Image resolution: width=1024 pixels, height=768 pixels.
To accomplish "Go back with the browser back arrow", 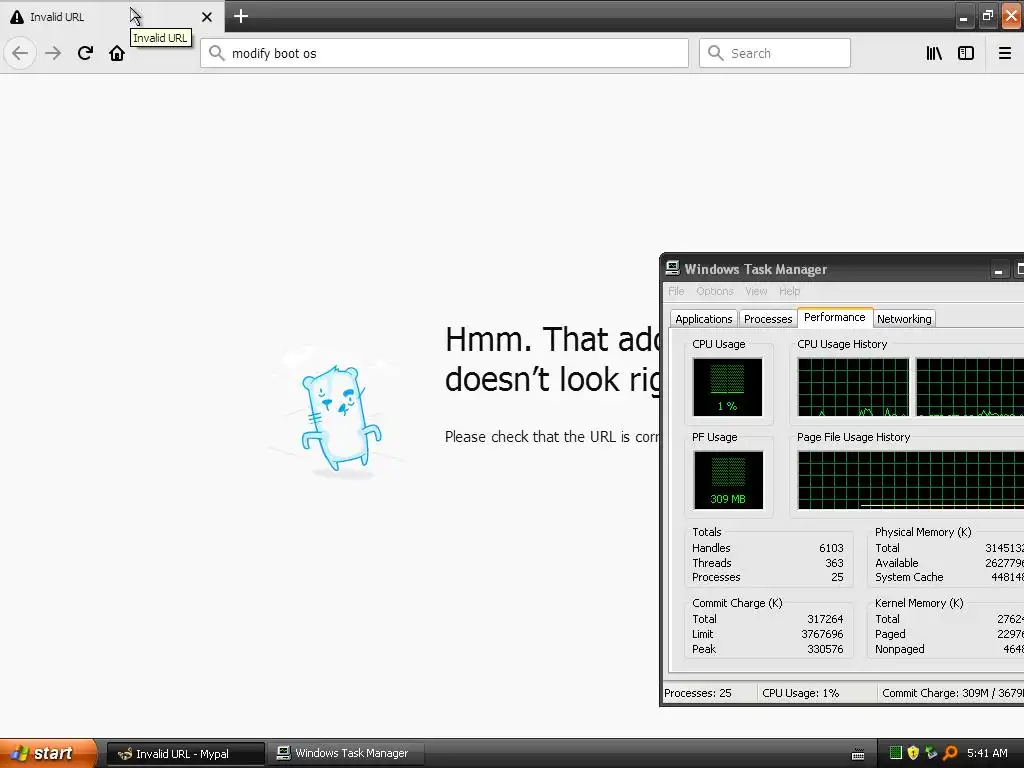I will tap(20, 53).
